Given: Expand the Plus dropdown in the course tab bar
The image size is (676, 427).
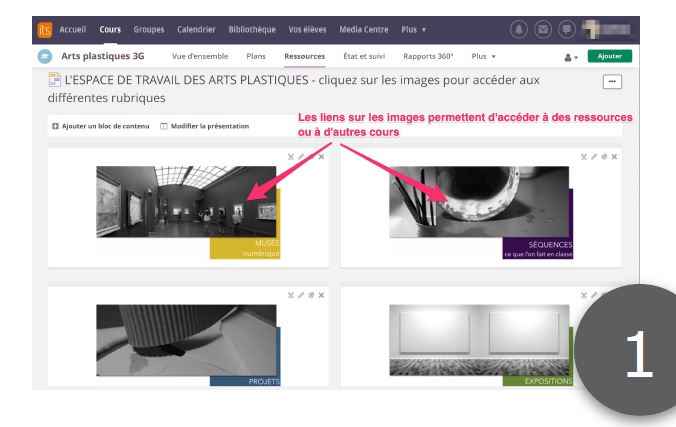Looking at the screenshot, I should pyautogui.click(x=483, y=57).
